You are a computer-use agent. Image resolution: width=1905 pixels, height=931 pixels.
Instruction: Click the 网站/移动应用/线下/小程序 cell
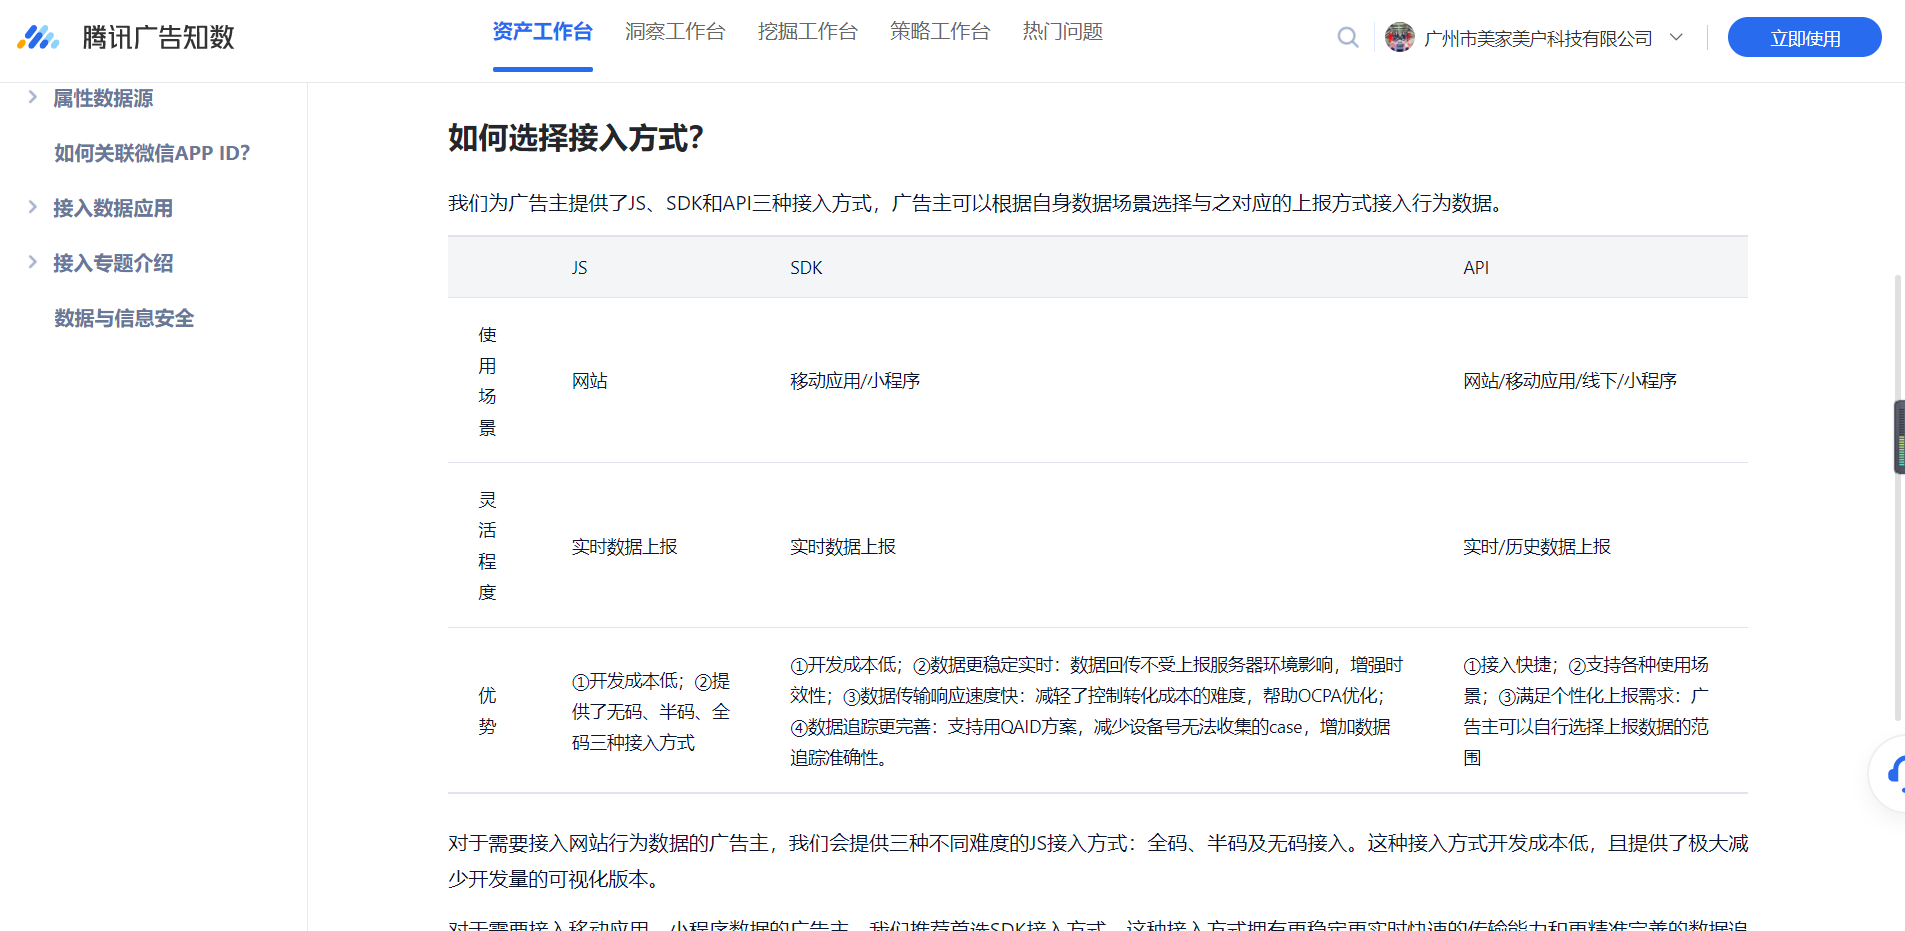(1570, 381)
